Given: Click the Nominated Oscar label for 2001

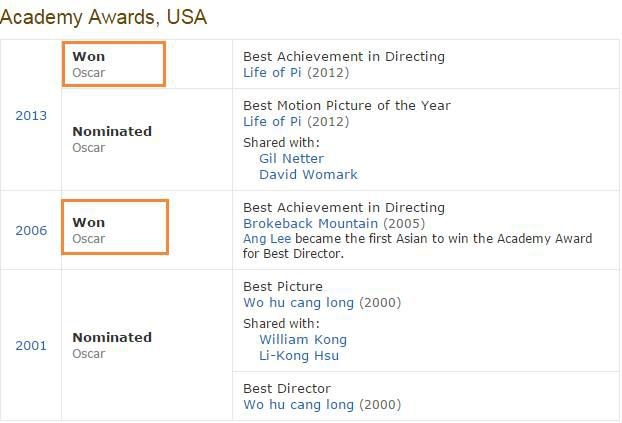Looking at the screenshot, I should [x=112, y=345].
